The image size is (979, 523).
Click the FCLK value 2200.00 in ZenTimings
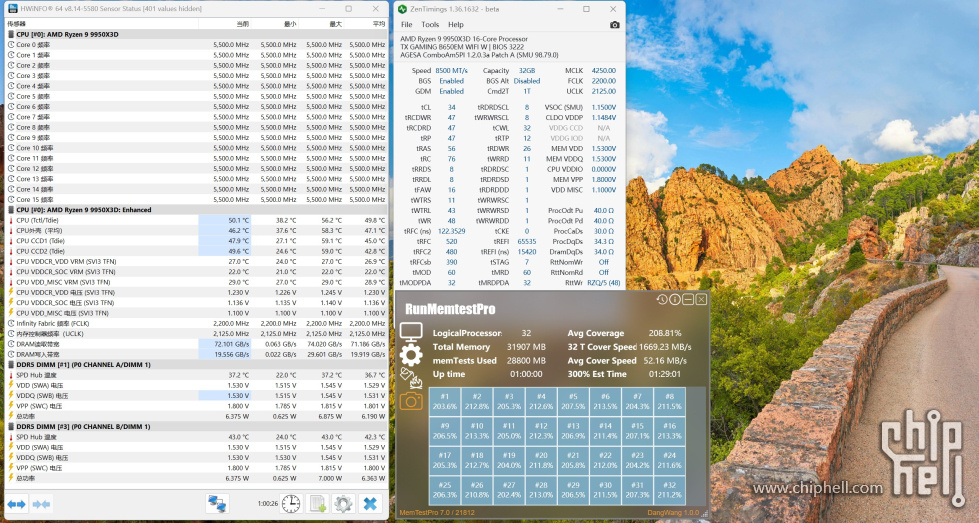[x=604, y=81]
